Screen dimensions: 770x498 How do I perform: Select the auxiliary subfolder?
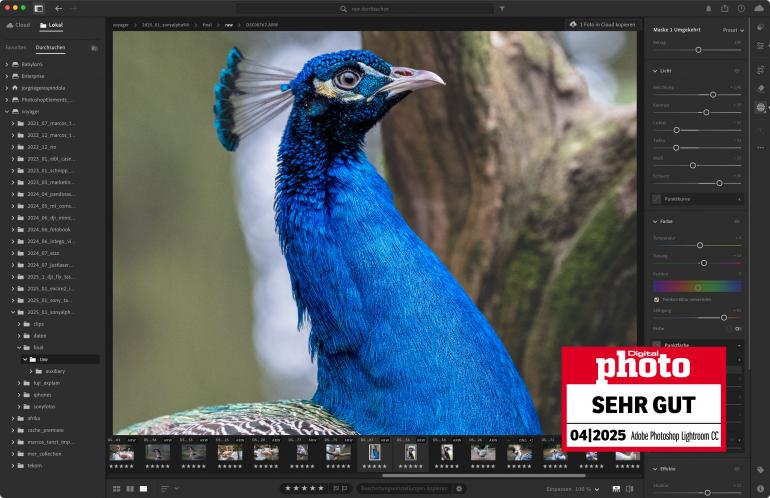(x=55, y=371)
